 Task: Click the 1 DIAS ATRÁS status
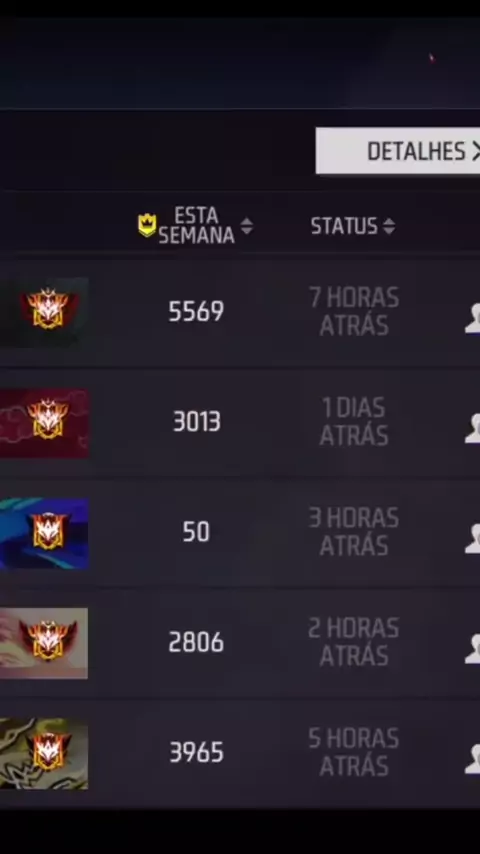(x=354, y=422)
